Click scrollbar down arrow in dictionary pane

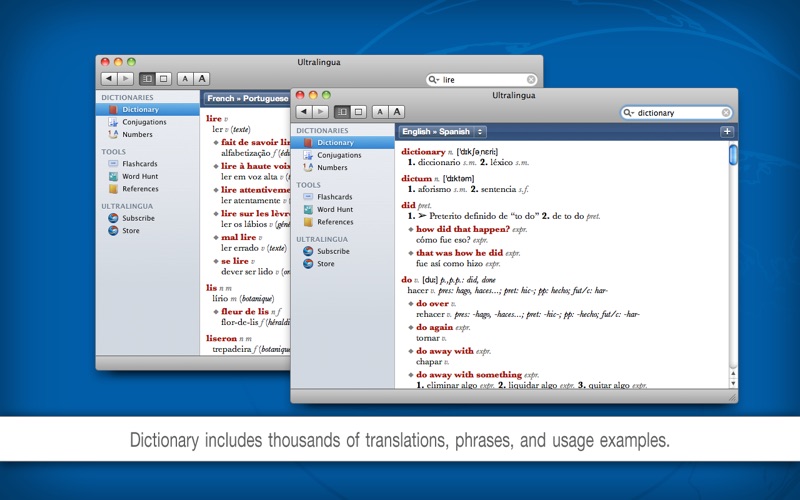pos(733,384)
